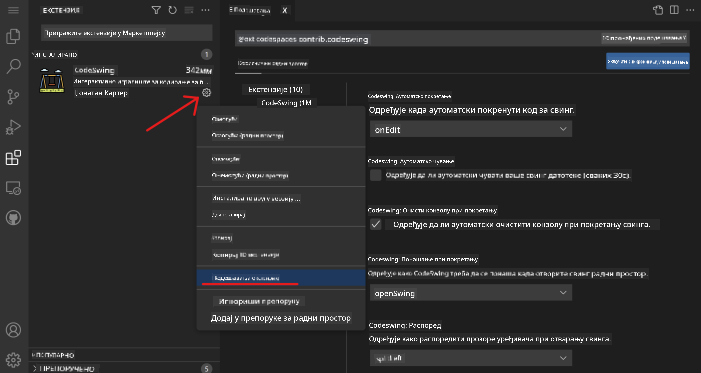Viewport: 701px width, 373px height.
Task: Open the Run and Debug view
Action: (13, 127)
